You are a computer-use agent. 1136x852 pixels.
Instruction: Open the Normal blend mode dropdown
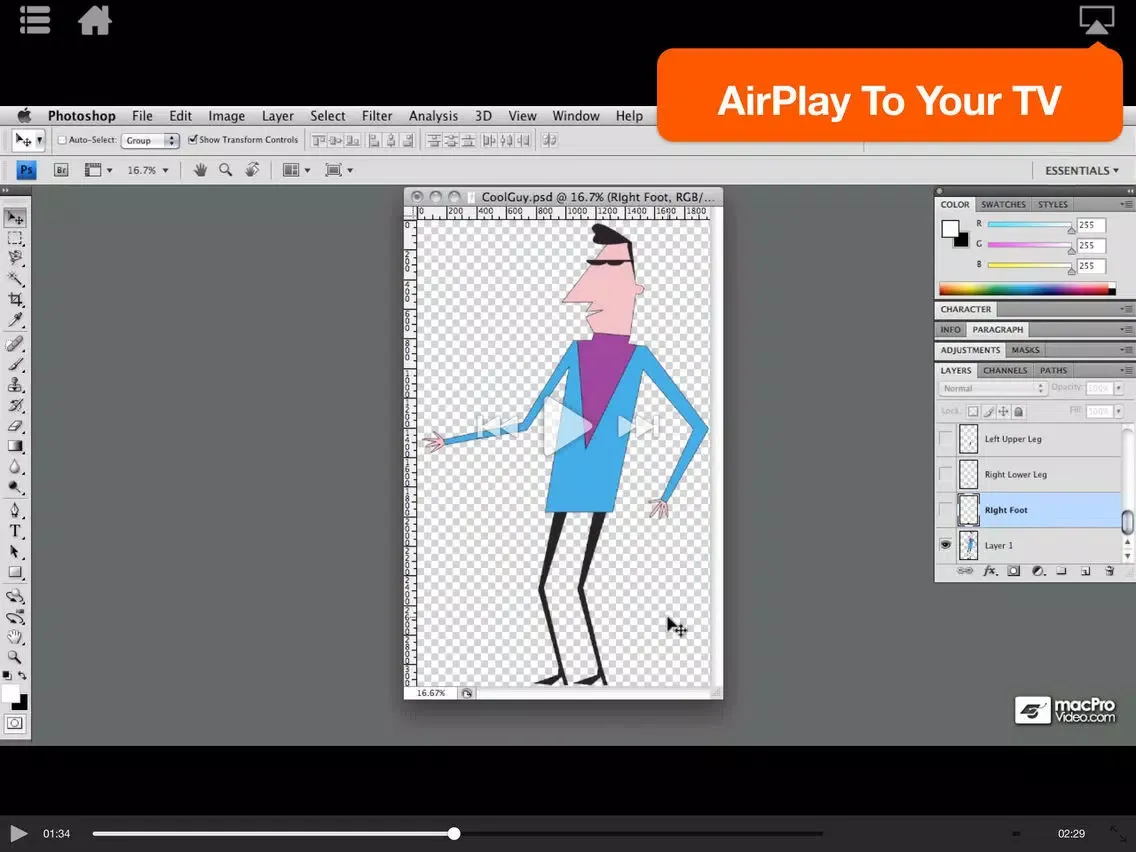tap(992, 388)
